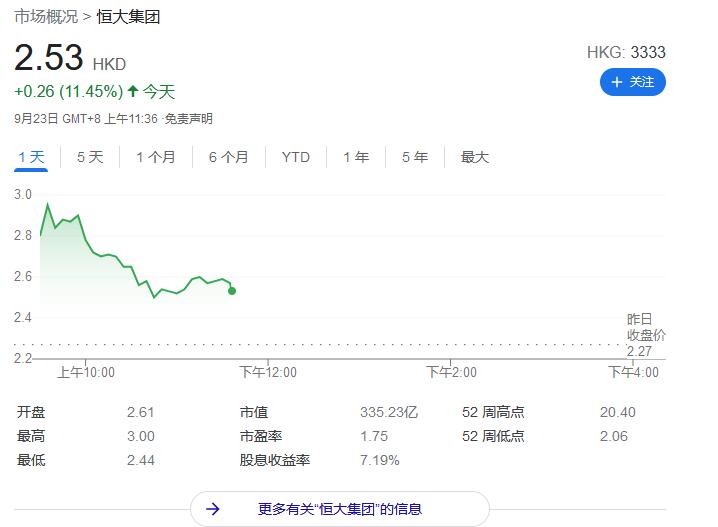Screen dimensions: 718x527
Task: Click the 52 周高点 value 20.40
Action: pyautogui.click(x=618, y=412)
